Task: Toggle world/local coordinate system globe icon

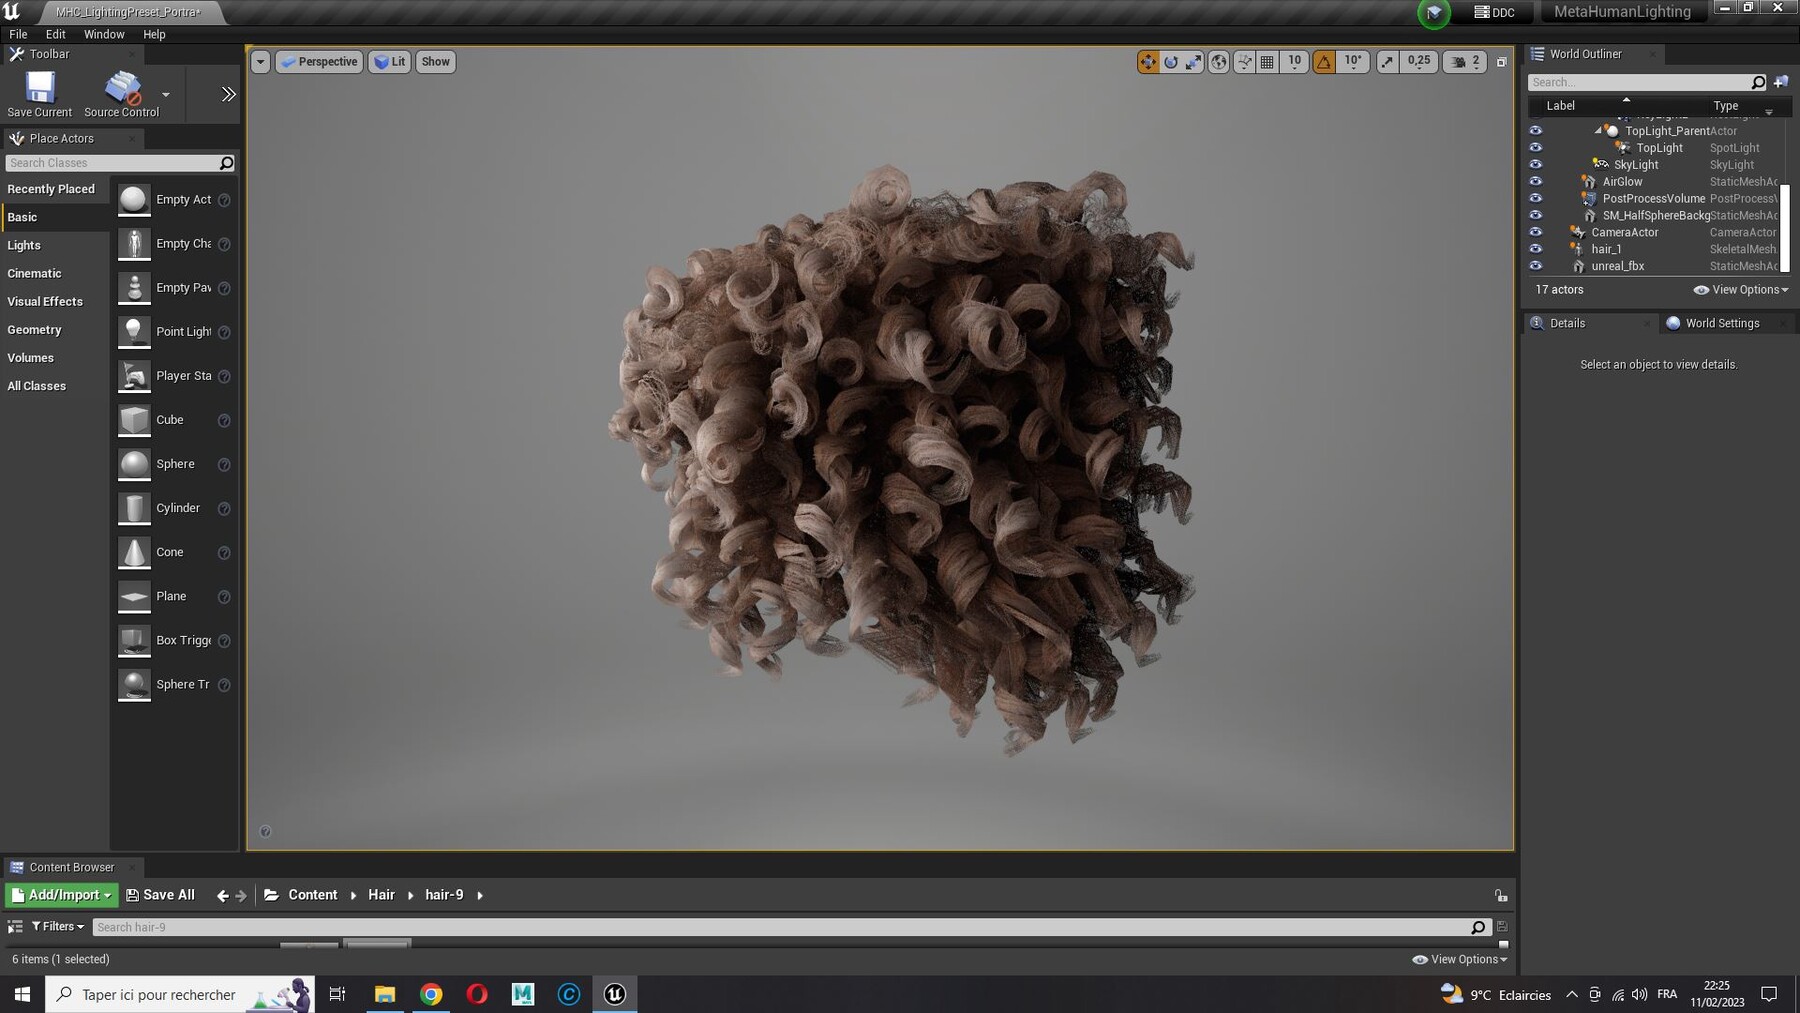Action: (1219, 62)
